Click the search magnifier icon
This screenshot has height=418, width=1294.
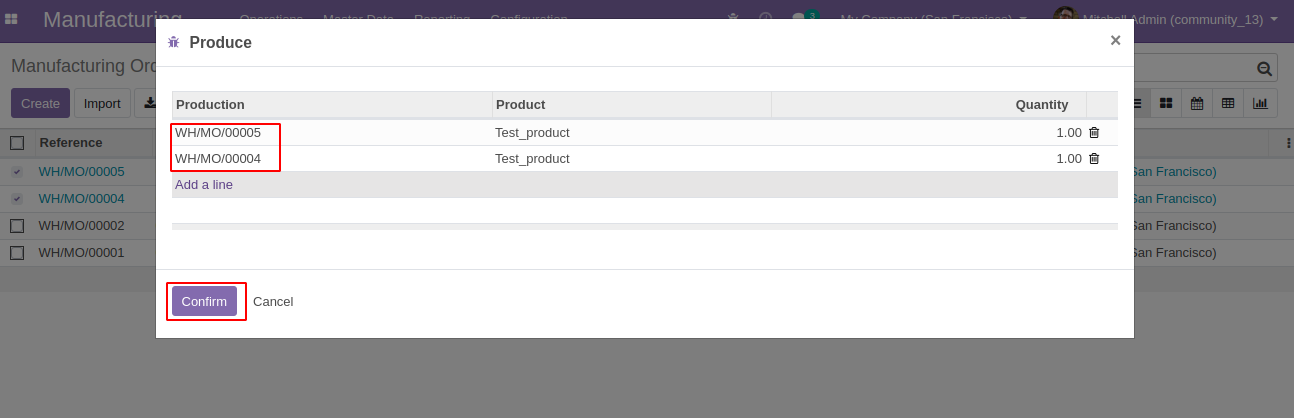pyautogui.click(x=1264, y=69)
